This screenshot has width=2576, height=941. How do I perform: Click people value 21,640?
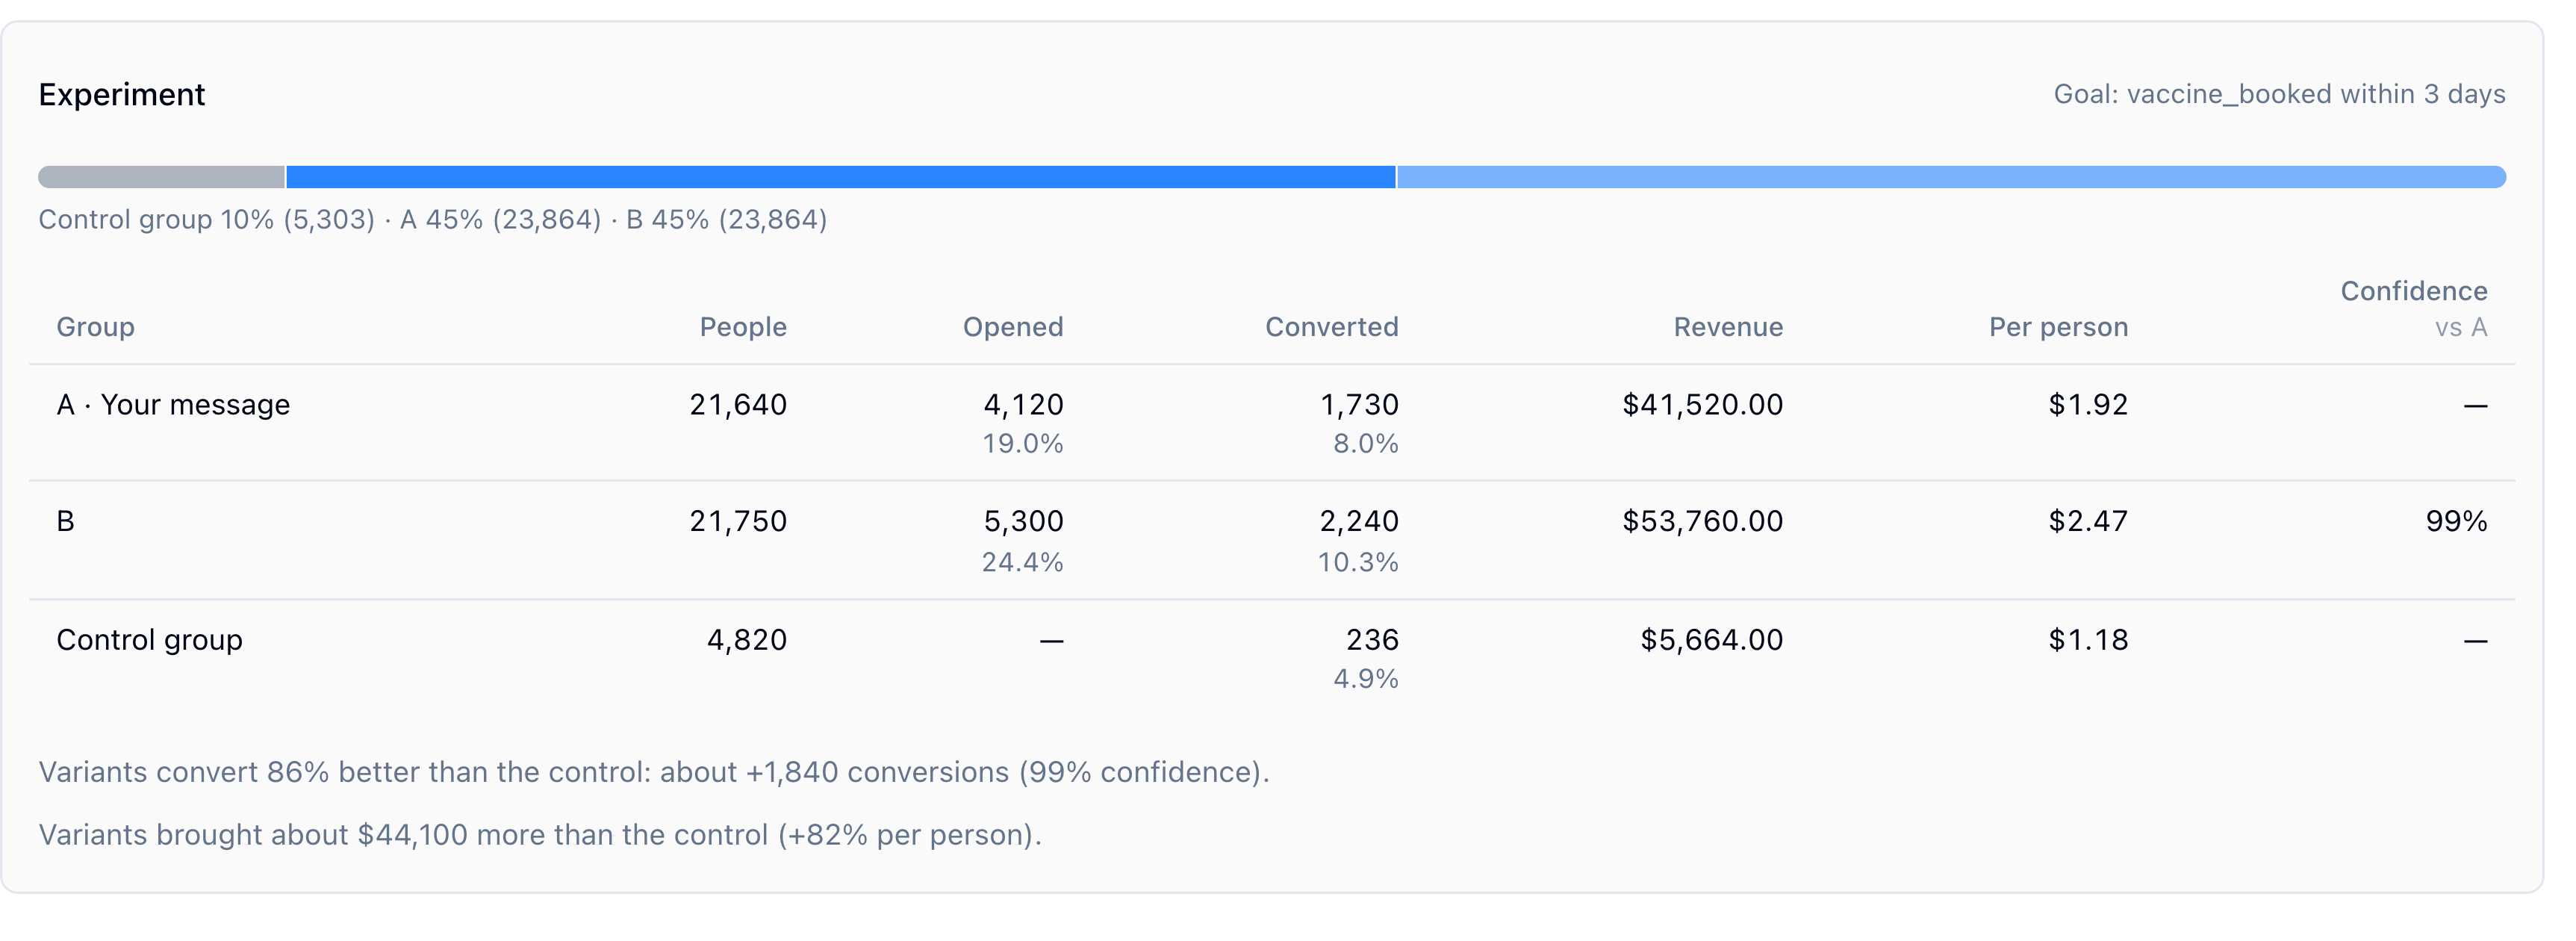(738, 405)
